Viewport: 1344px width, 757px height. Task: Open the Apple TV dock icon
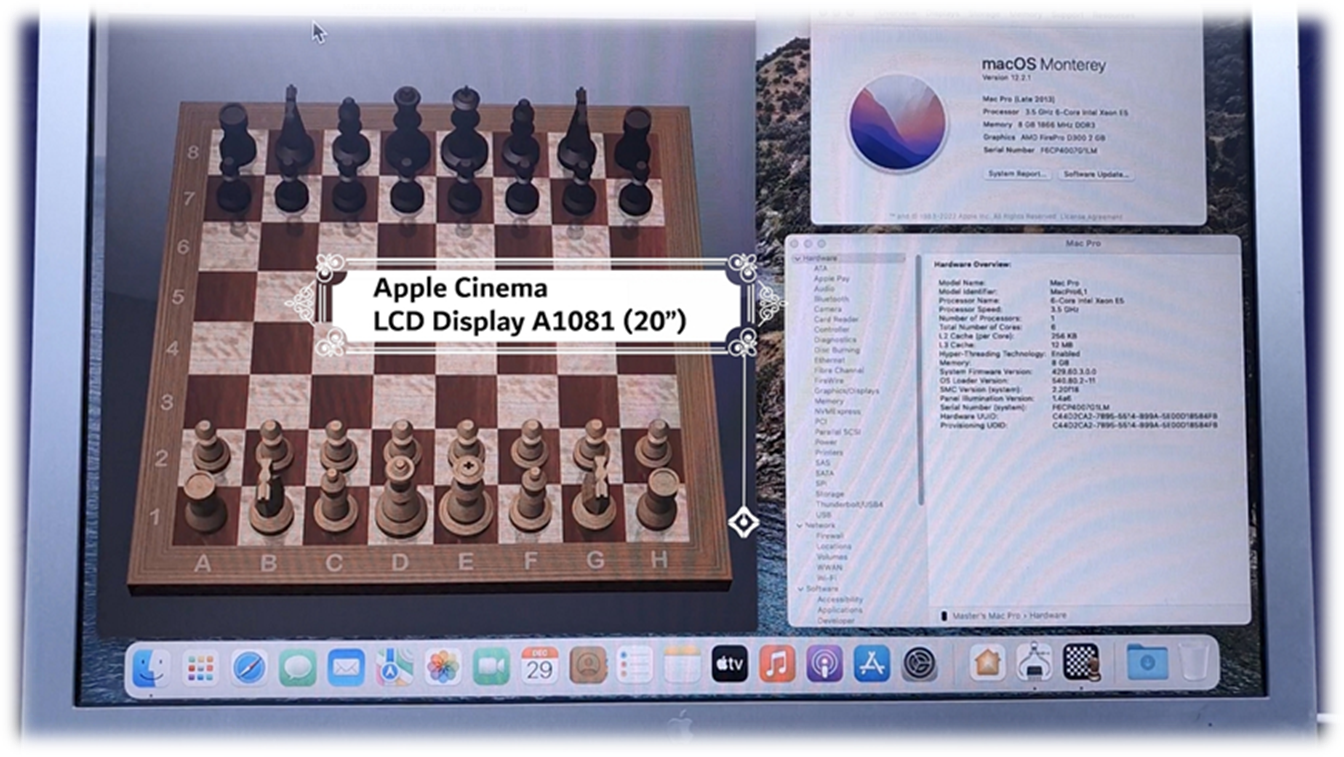(729, 664)
